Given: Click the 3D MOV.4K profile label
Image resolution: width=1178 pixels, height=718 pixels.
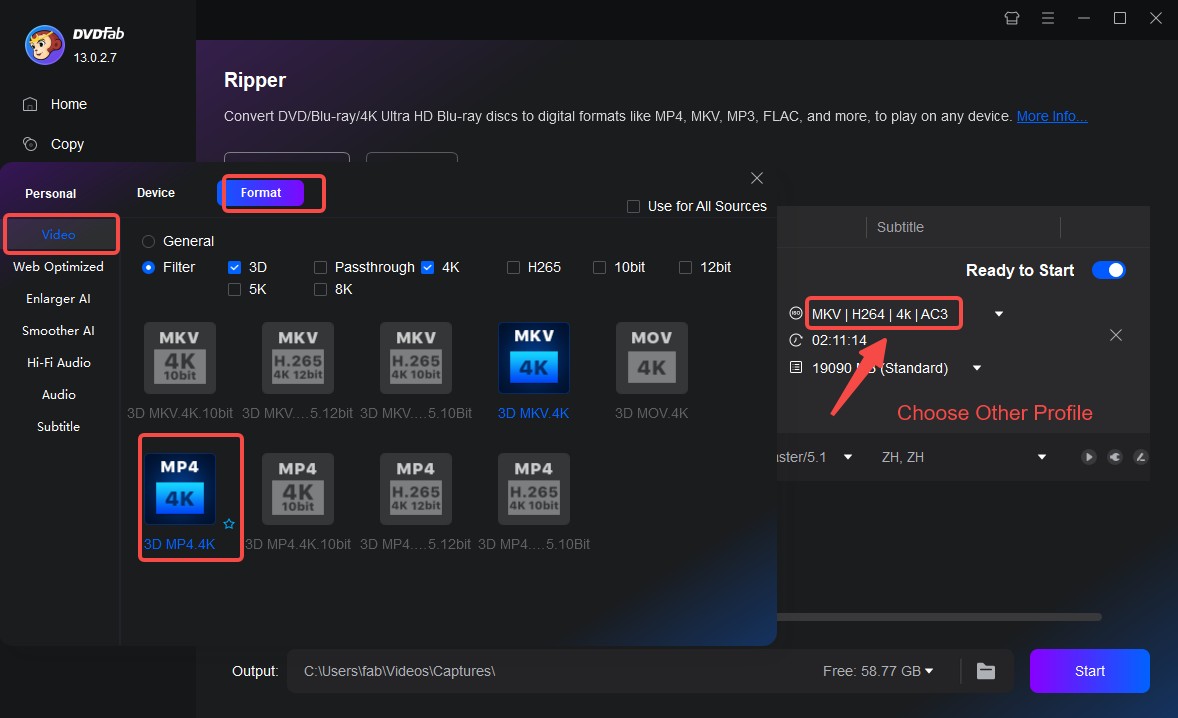Looking at the screenshot, I should click(651, 413).
